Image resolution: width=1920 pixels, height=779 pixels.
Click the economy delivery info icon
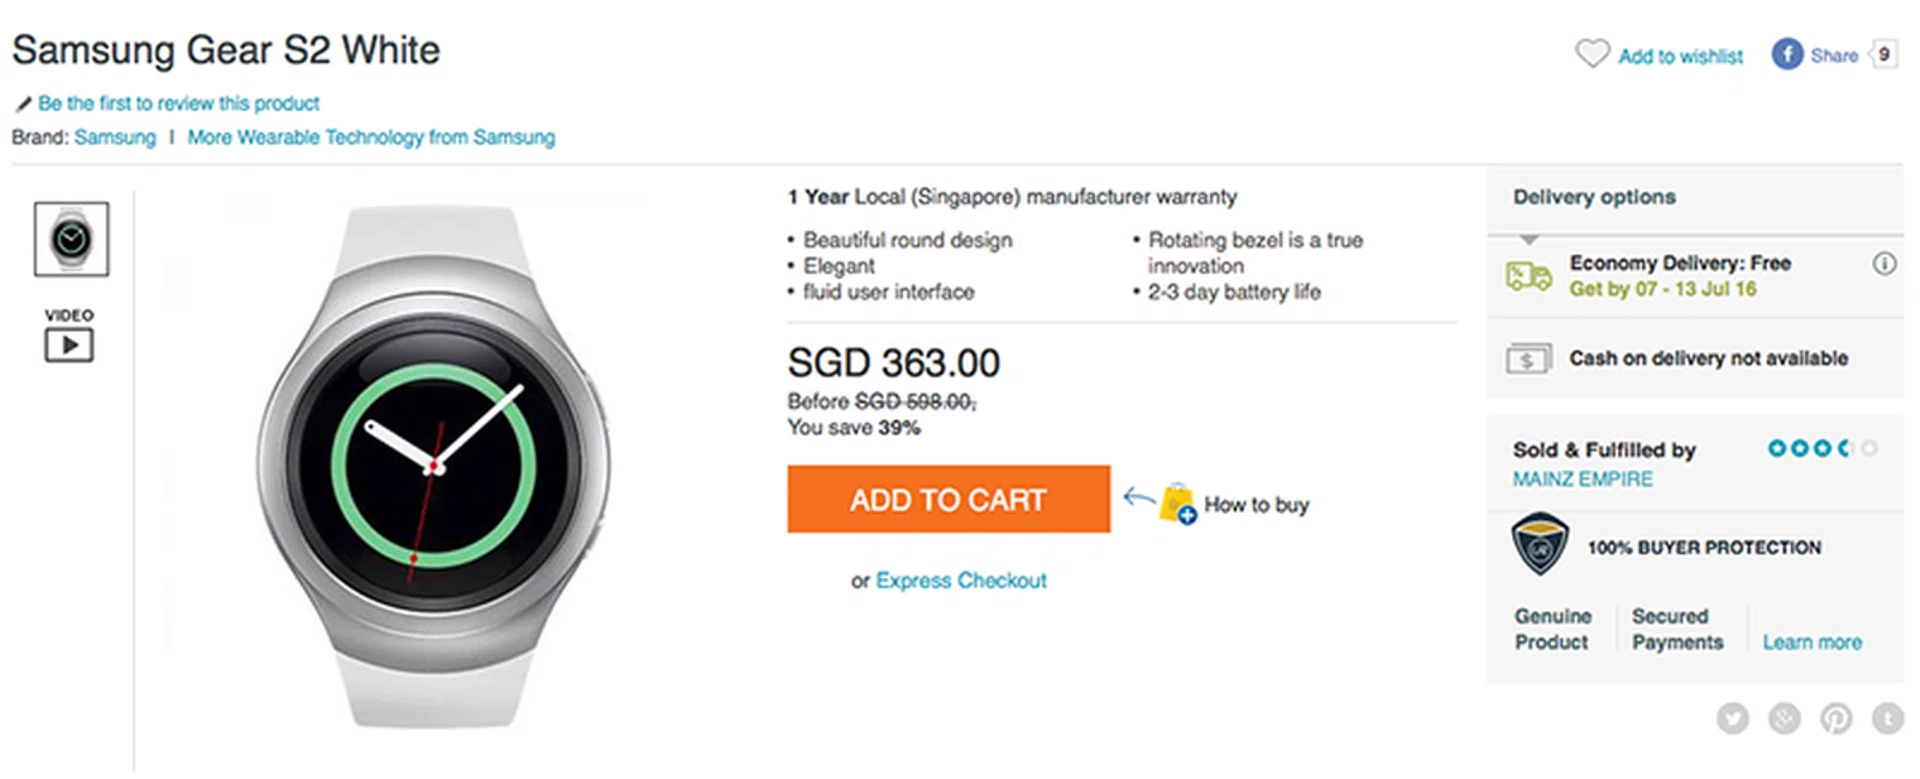point(1884,264)
